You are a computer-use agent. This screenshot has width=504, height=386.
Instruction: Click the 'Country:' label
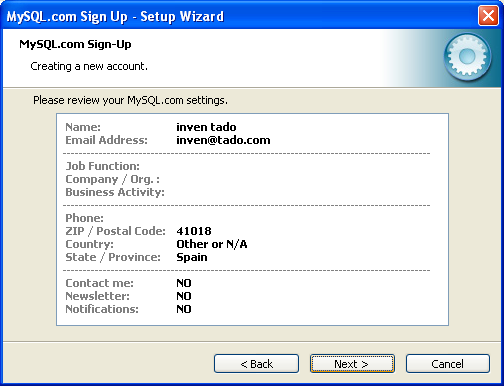tap(90, 244)
